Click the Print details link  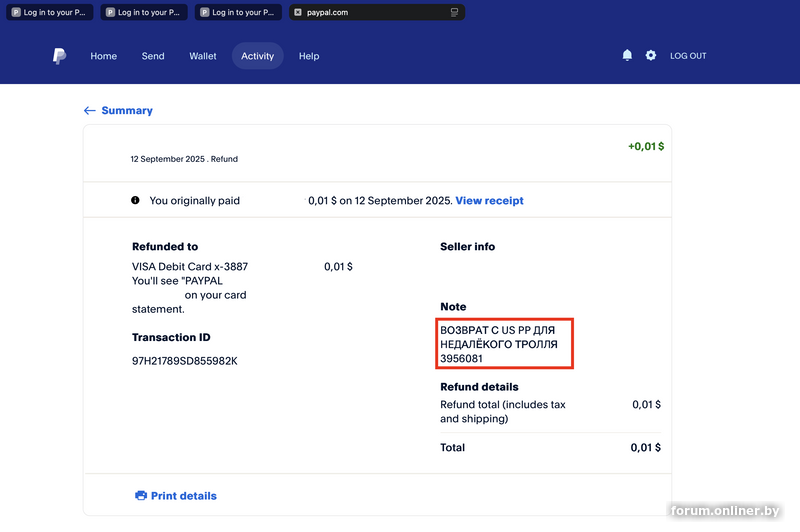(183, 496)
